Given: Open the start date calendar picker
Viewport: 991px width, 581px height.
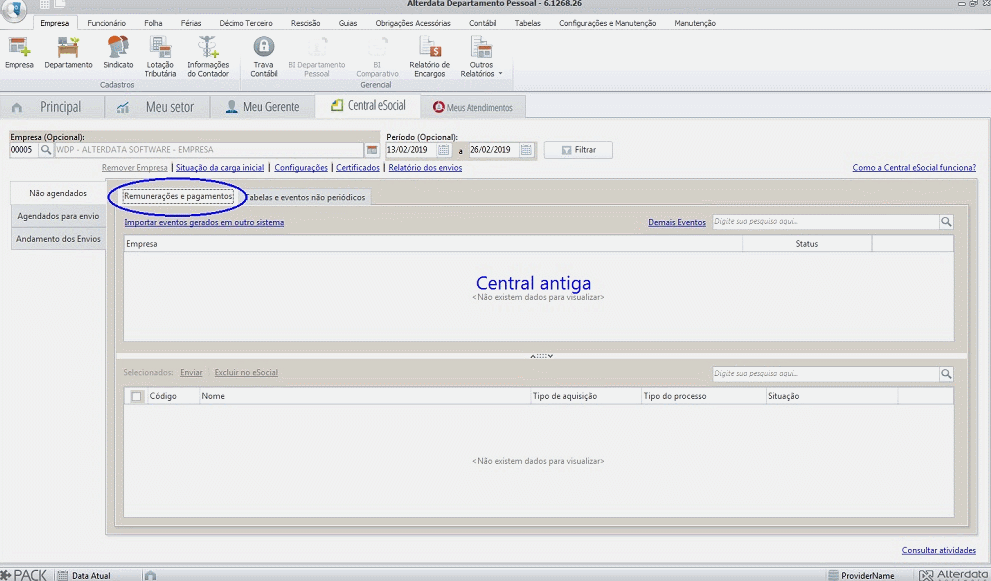Looking at the screenshot, I should [444, 150].
